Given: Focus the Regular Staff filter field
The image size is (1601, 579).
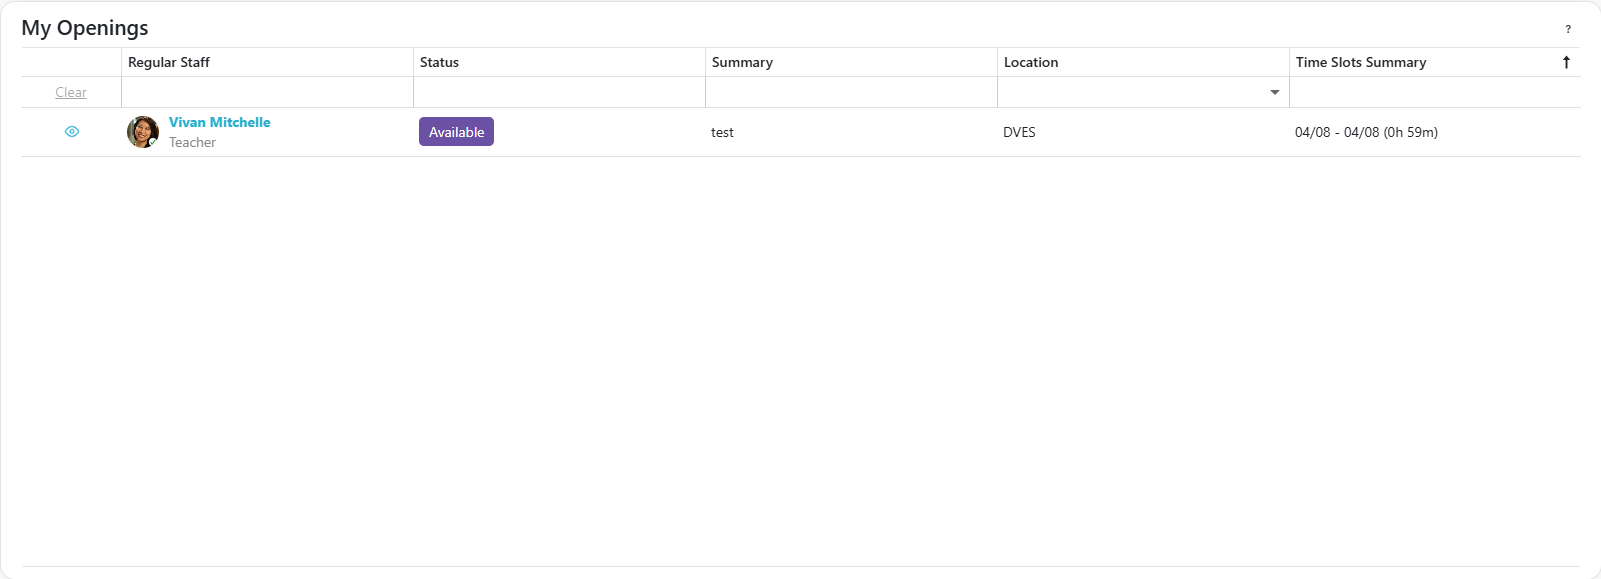Looking at the screenshot, I should (x=267, y=93).
